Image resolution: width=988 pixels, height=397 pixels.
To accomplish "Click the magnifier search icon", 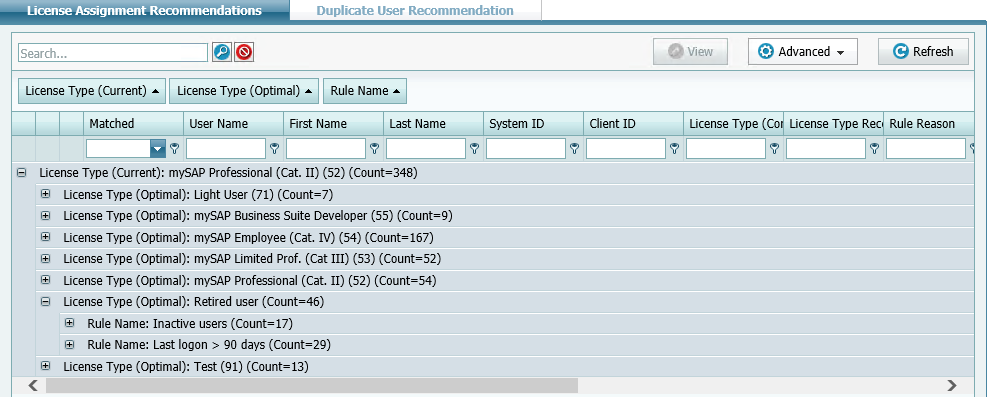I will click(221, 52).
